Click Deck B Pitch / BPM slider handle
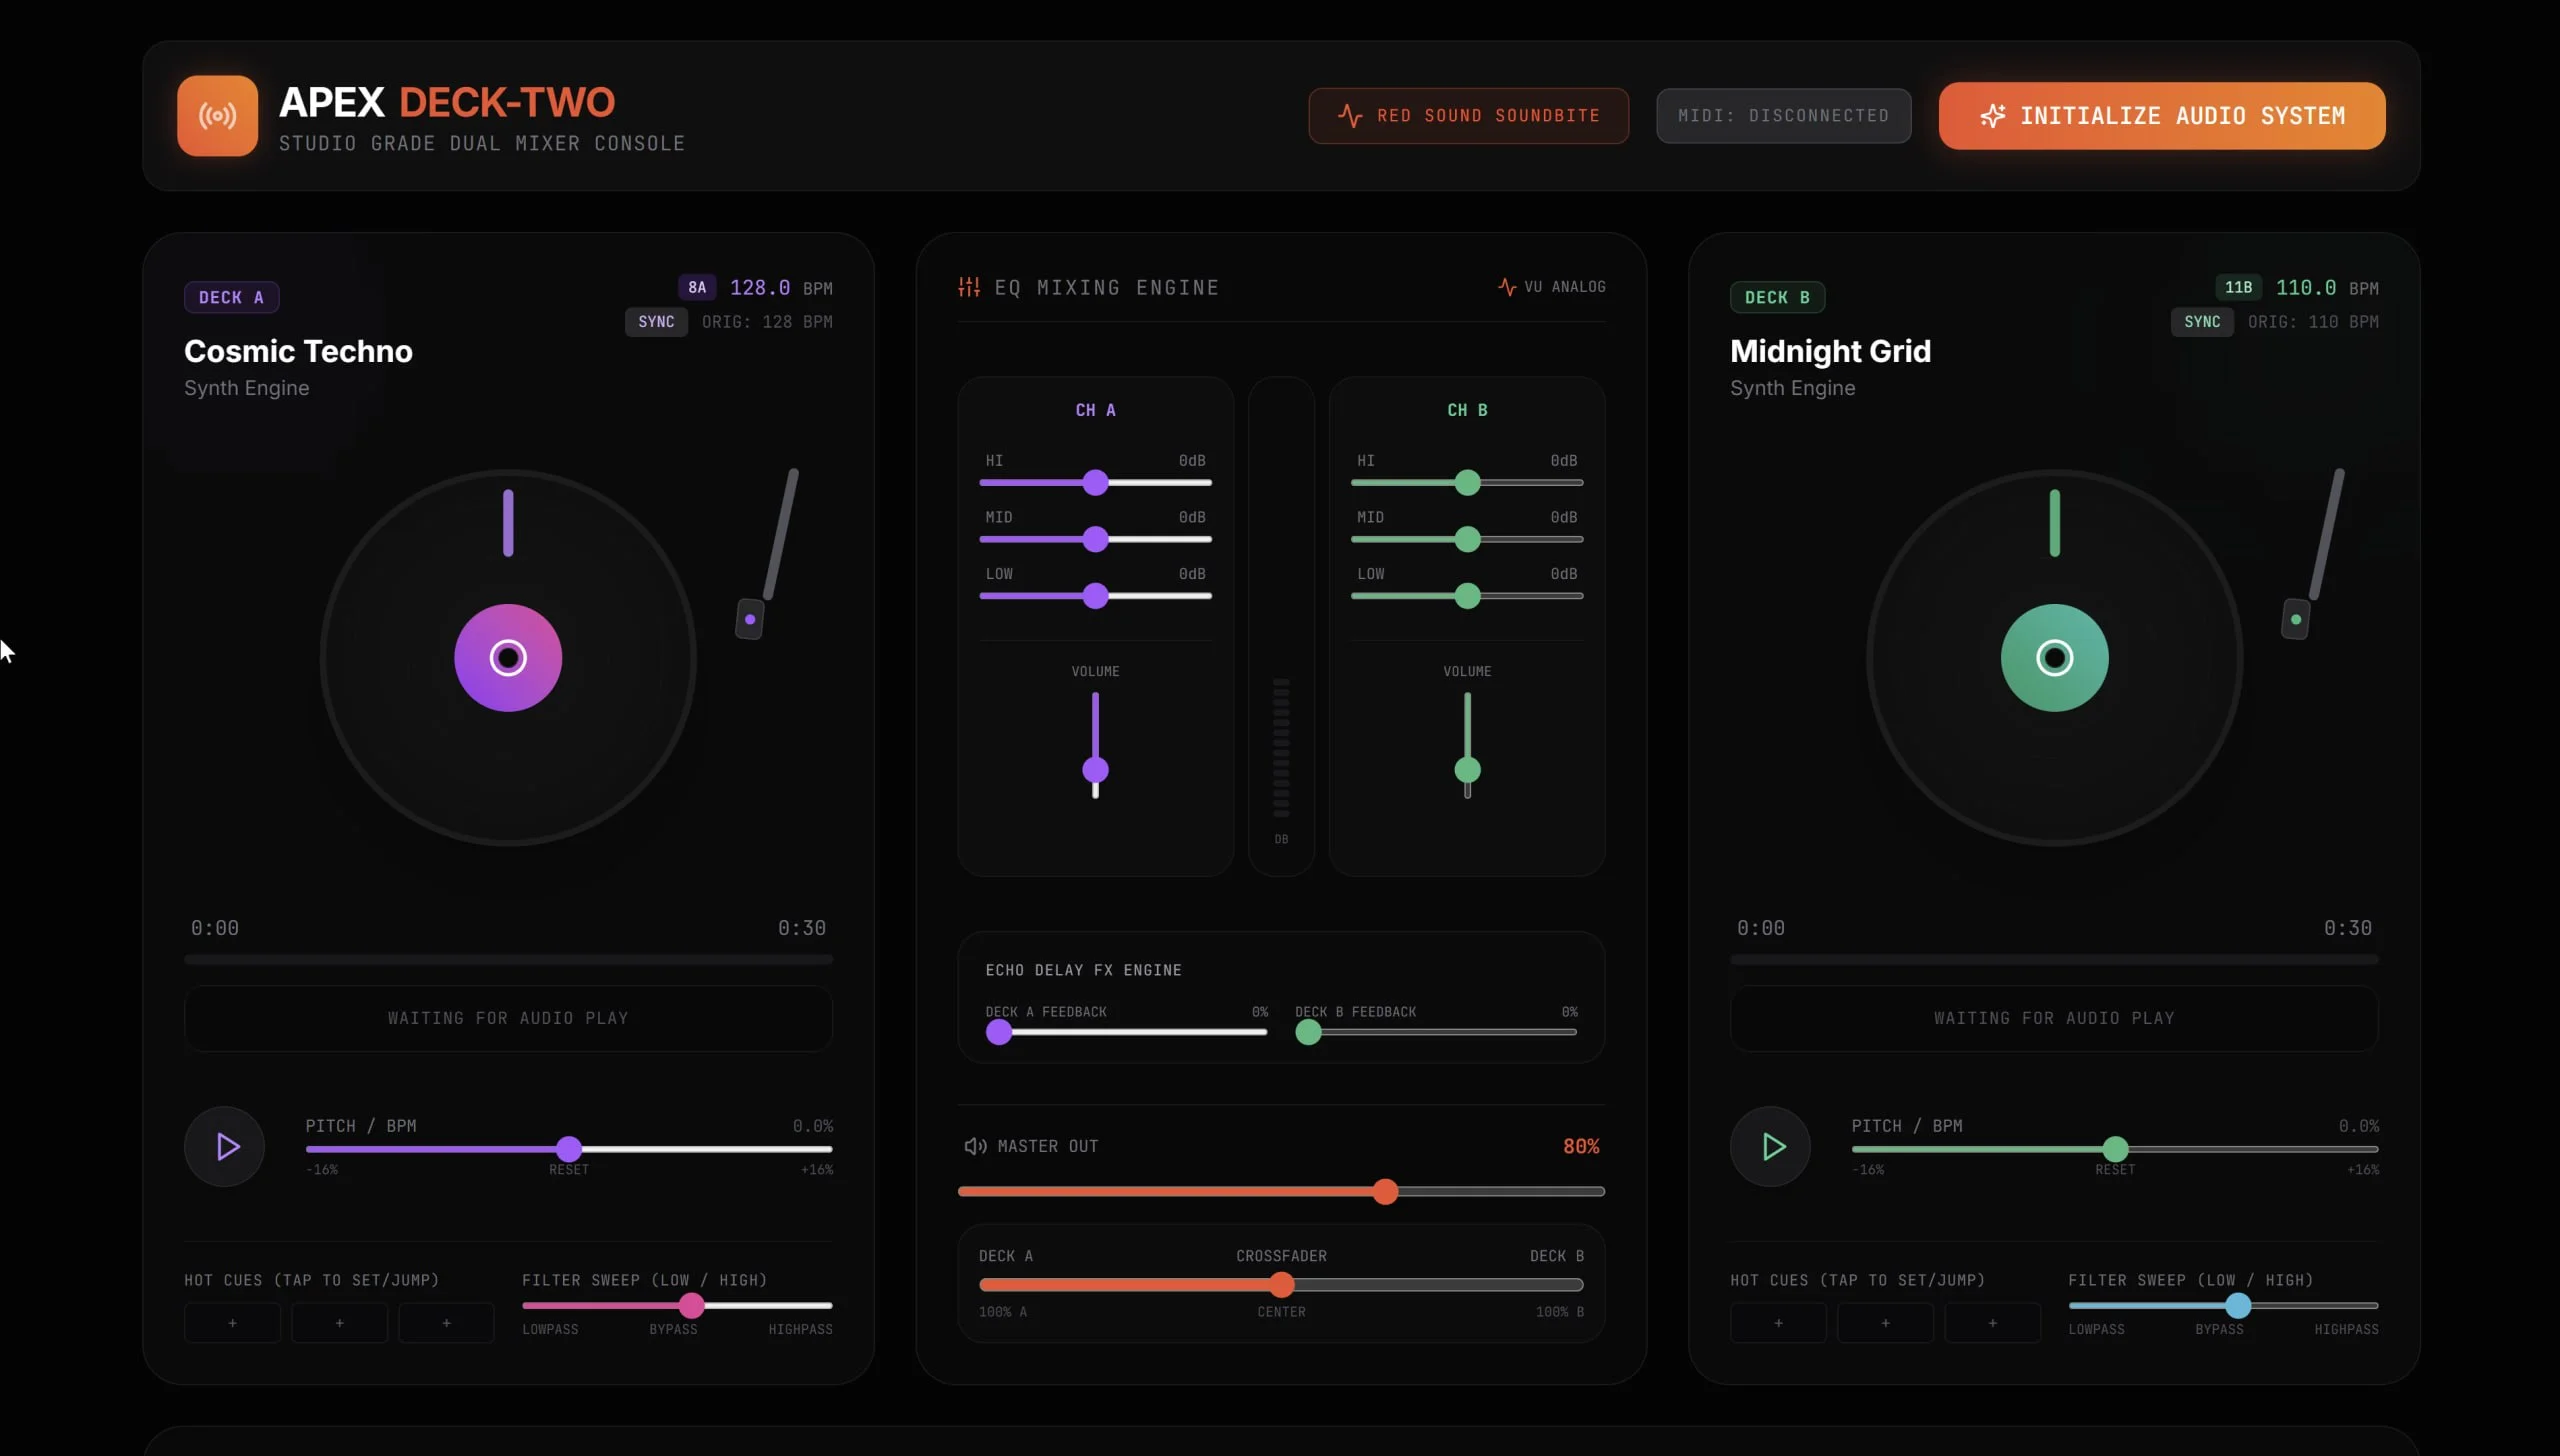This screenshot has width=2560, height=1456. [2114, 1149]
